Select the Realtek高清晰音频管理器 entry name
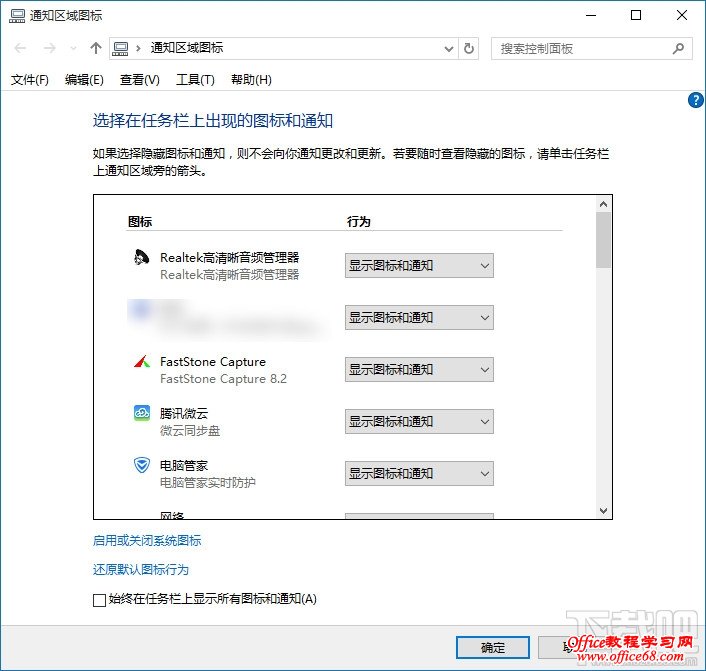The width and height of the screenshot is (706, 671). [x=230, y=258]
